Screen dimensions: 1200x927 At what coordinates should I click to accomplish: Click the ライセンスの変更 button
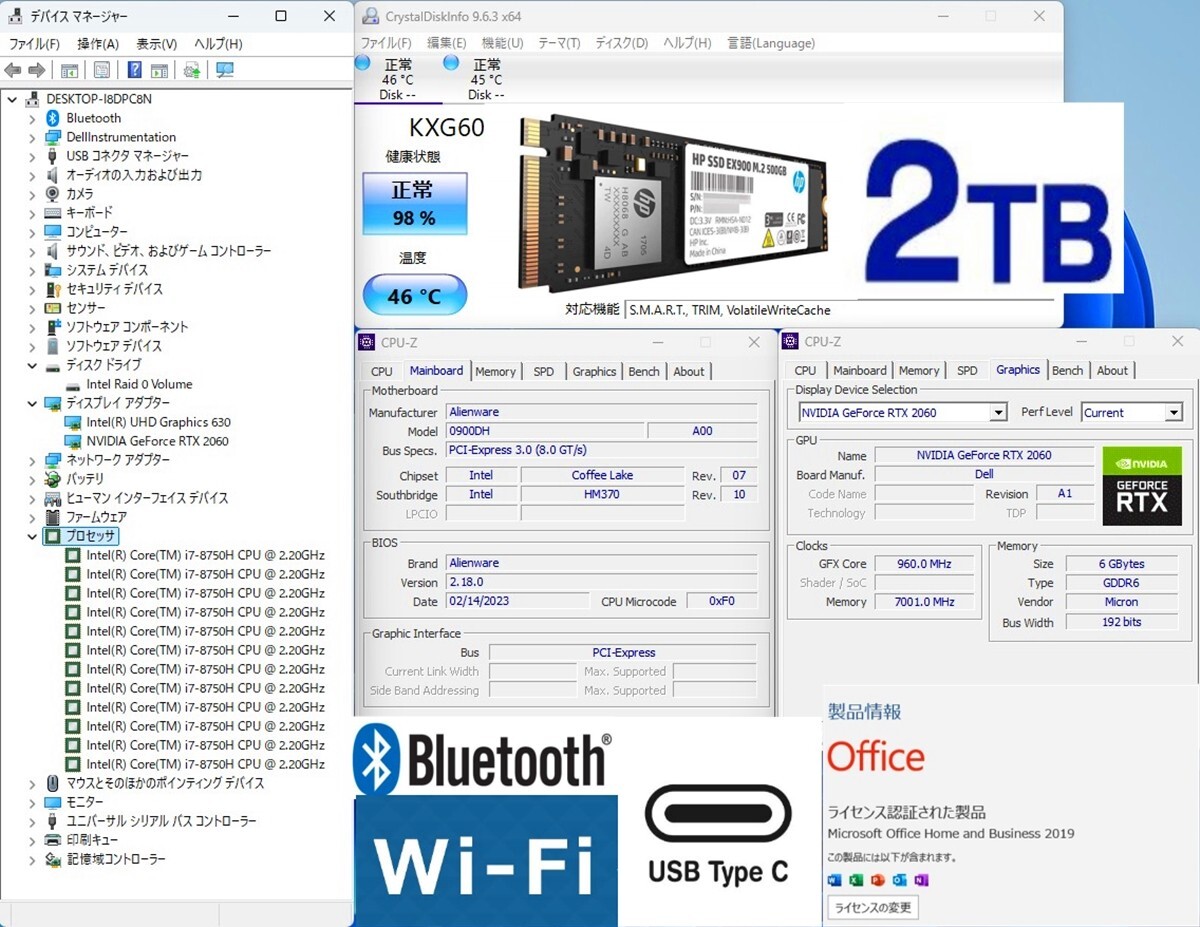(x=873, y=908)
